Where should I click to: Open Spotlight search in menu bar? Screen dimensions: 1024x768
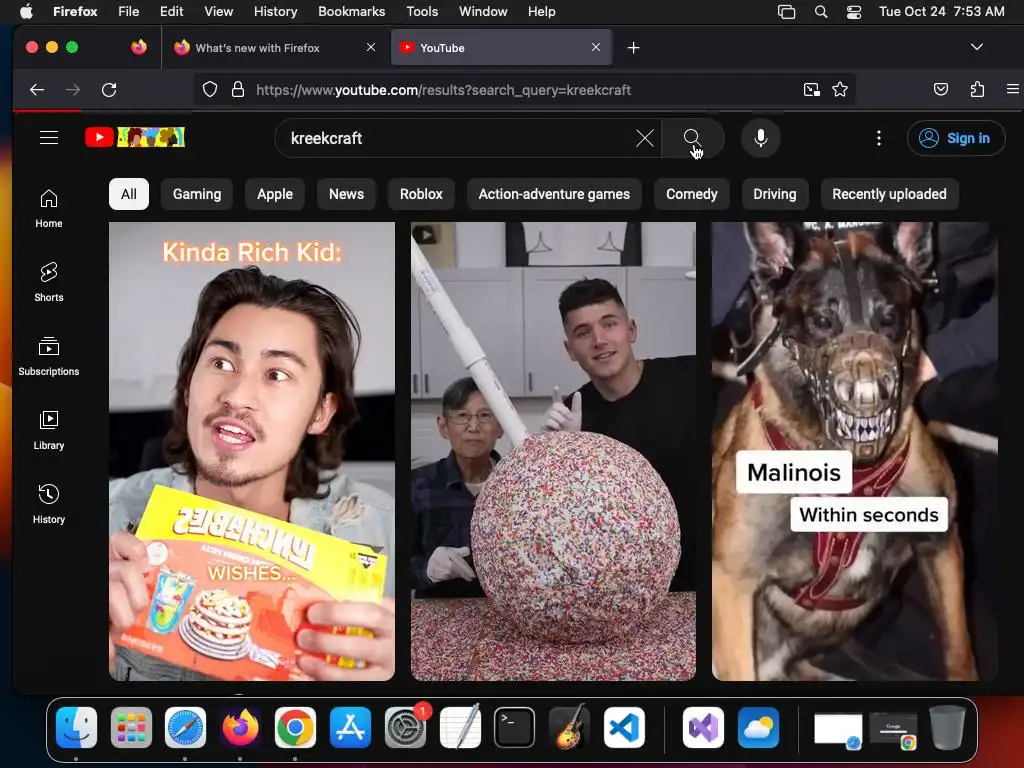(x=821, y=12)
